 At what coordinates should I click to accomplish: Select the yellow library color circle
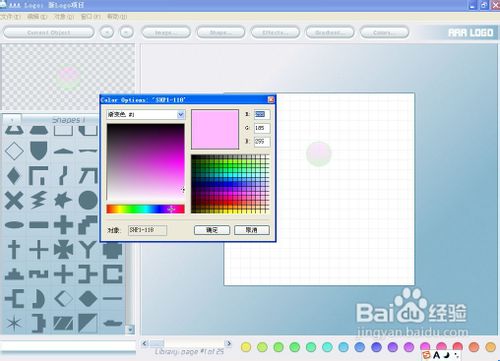[x=246, y=347]
